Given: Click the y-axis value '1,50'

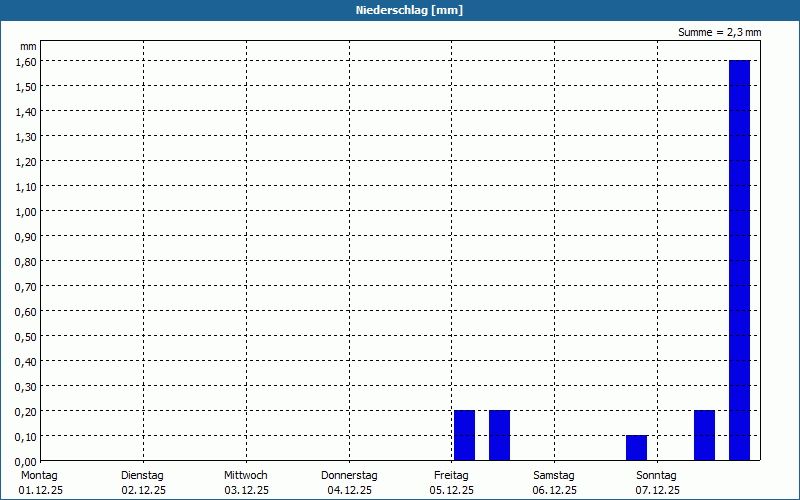Looking at the screenshot, I should point(26,87).
